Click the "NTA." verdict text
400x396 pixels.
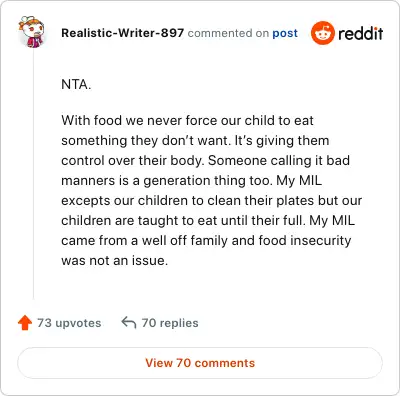tap(76, 84)
